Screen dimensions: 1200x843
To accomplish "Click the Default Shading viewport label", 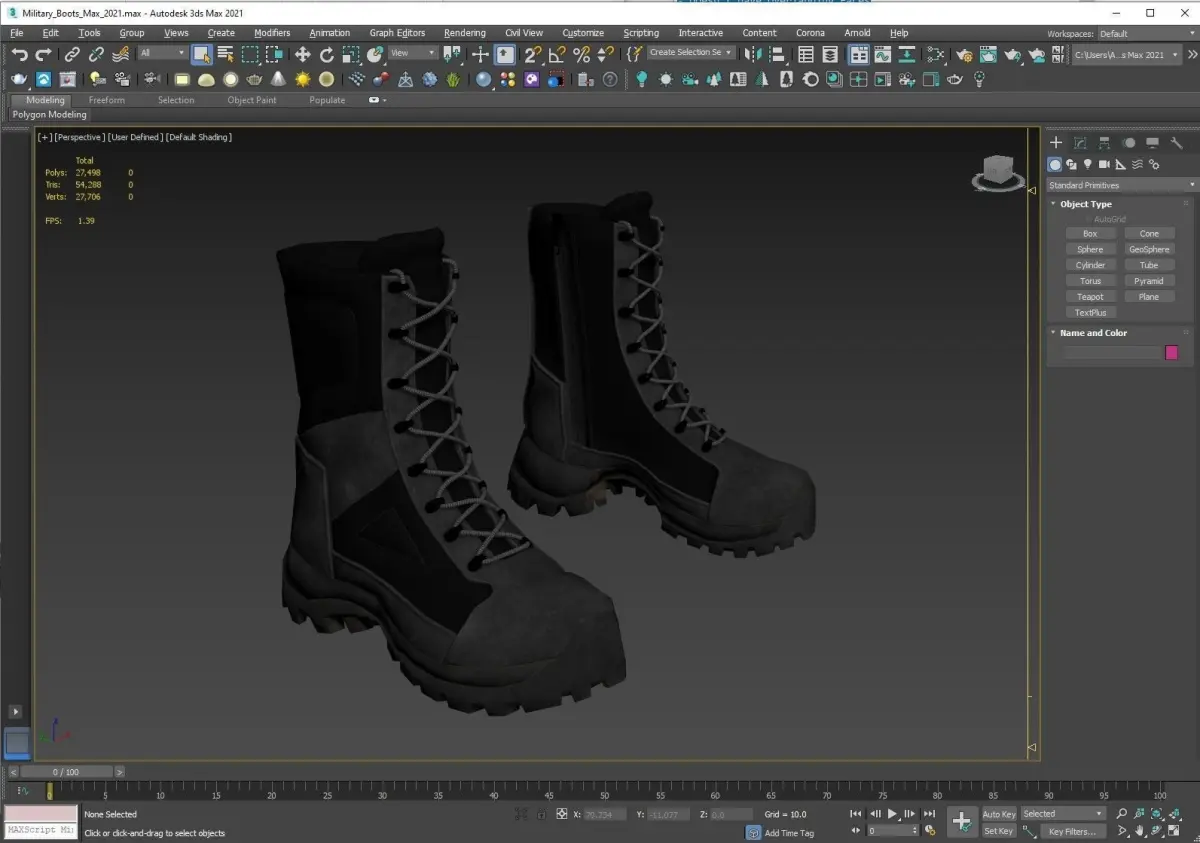I will pos(199,137).
